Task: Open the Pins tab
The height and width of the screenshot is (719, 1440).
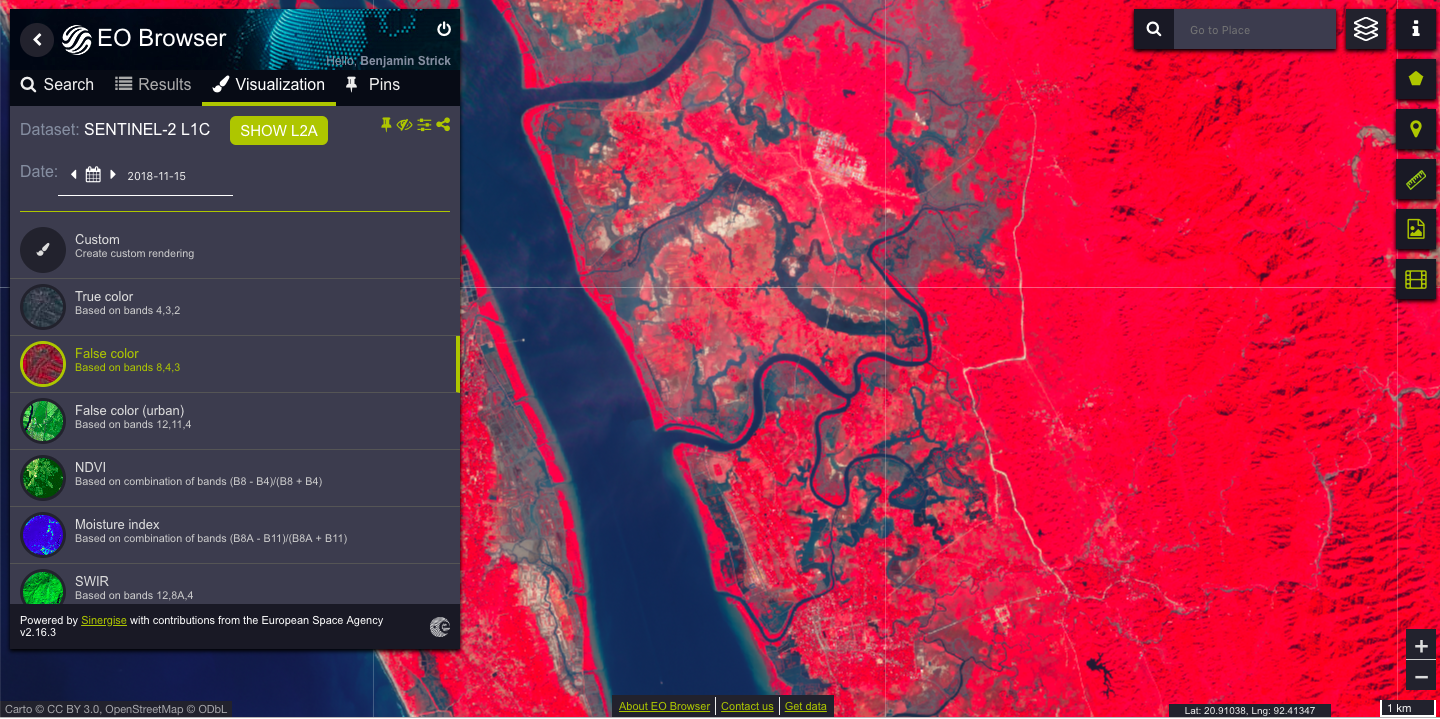Action: 372,85
